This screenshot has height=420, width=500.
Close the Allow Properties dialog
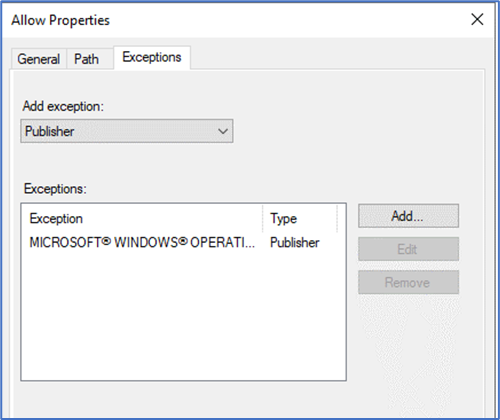(x=477, y=19)
